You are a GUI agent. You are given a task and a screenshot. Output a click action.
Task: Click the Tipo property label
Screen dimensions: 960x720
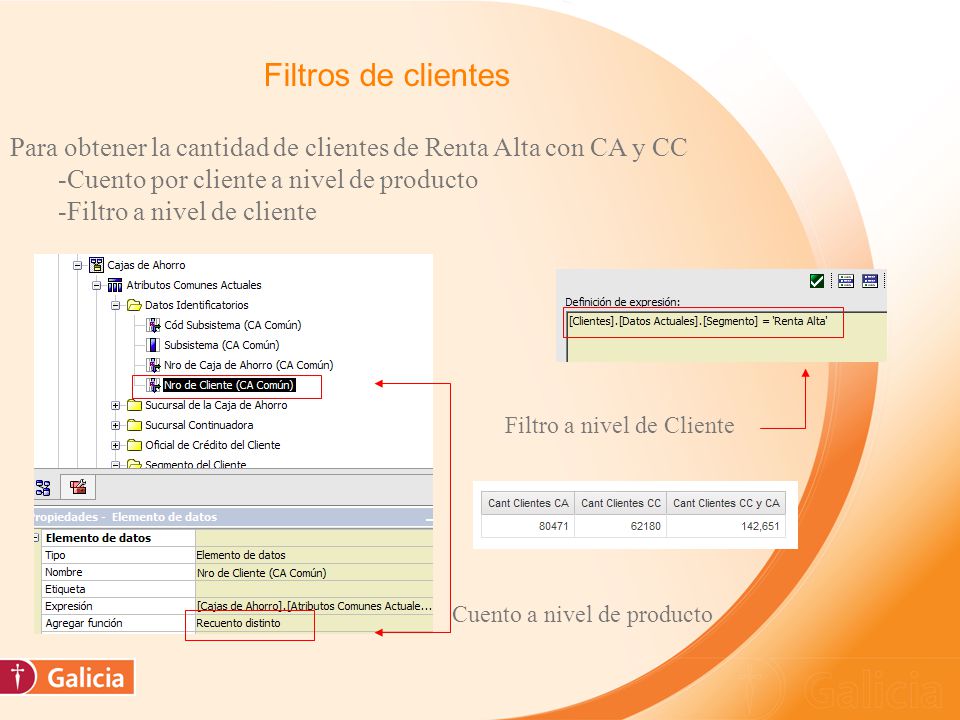55,555
